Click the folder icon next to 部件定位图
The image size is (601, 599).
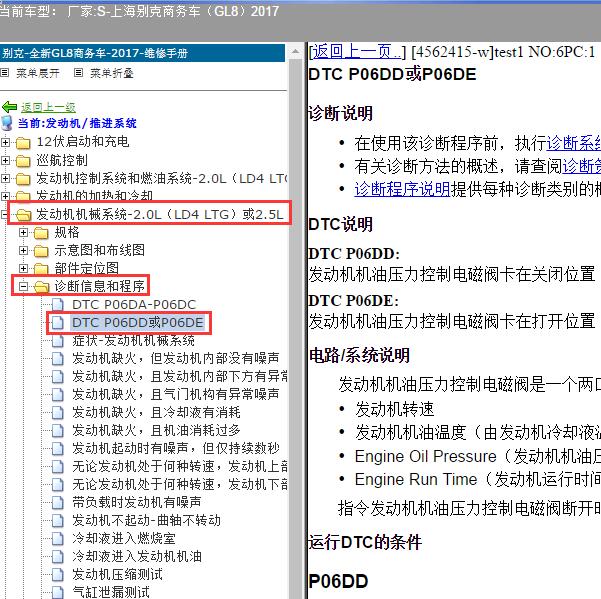41,269
